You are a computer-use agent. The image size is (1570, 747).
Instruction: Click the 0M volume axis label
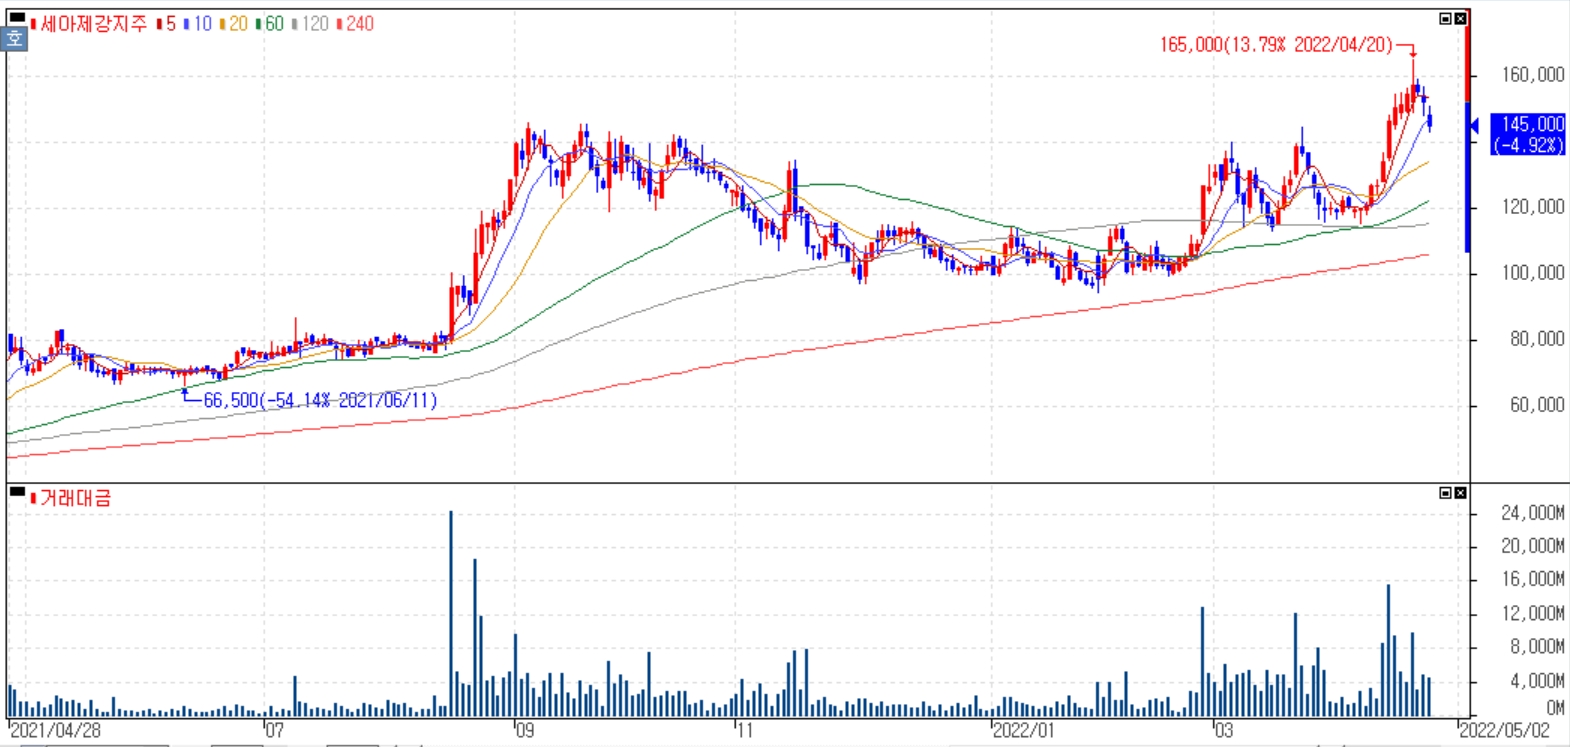coord(1555,708)
